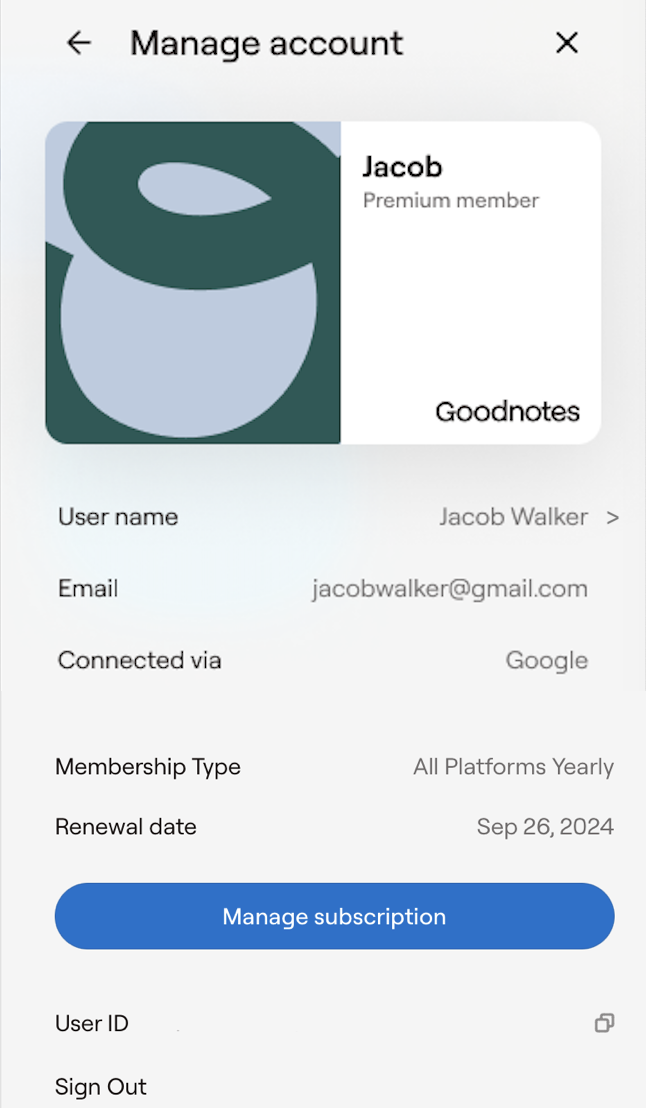646x1108 pixels.
Task: Select the Jacob Walker user name value
Action: pyautogui.click(x=513, y=517)
